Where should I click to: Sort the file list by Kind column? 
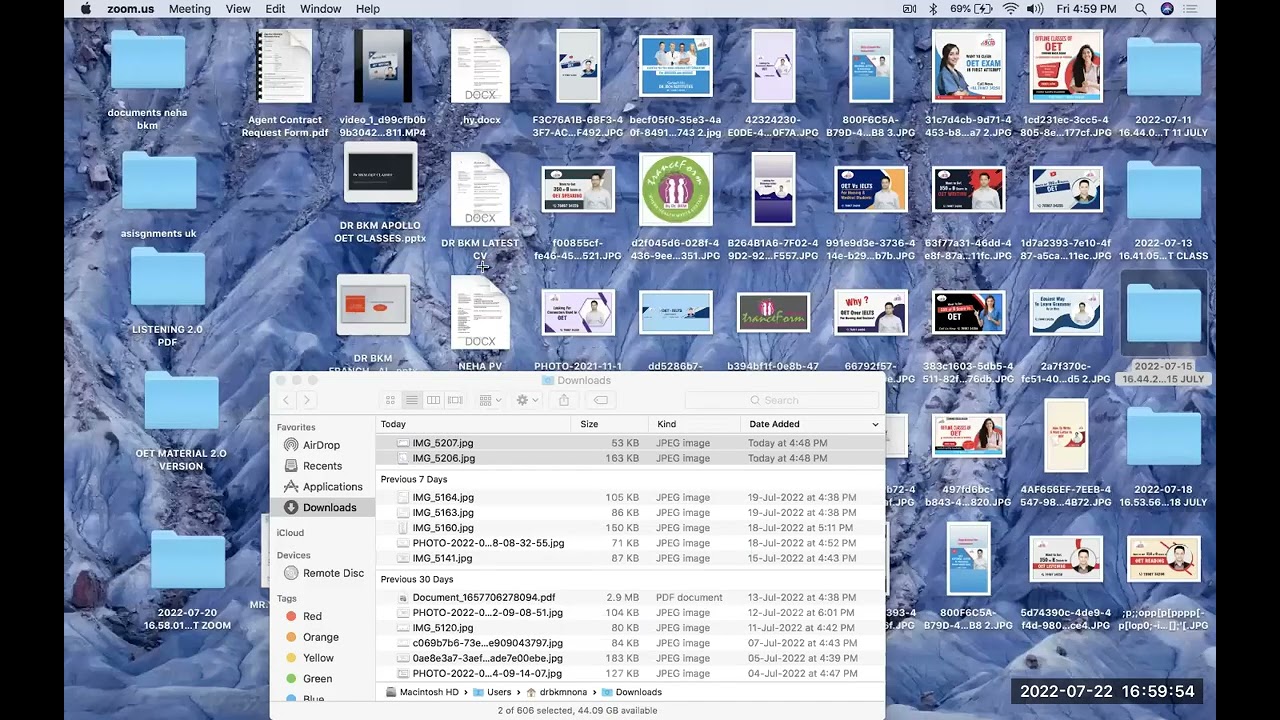tap(696, 424)
